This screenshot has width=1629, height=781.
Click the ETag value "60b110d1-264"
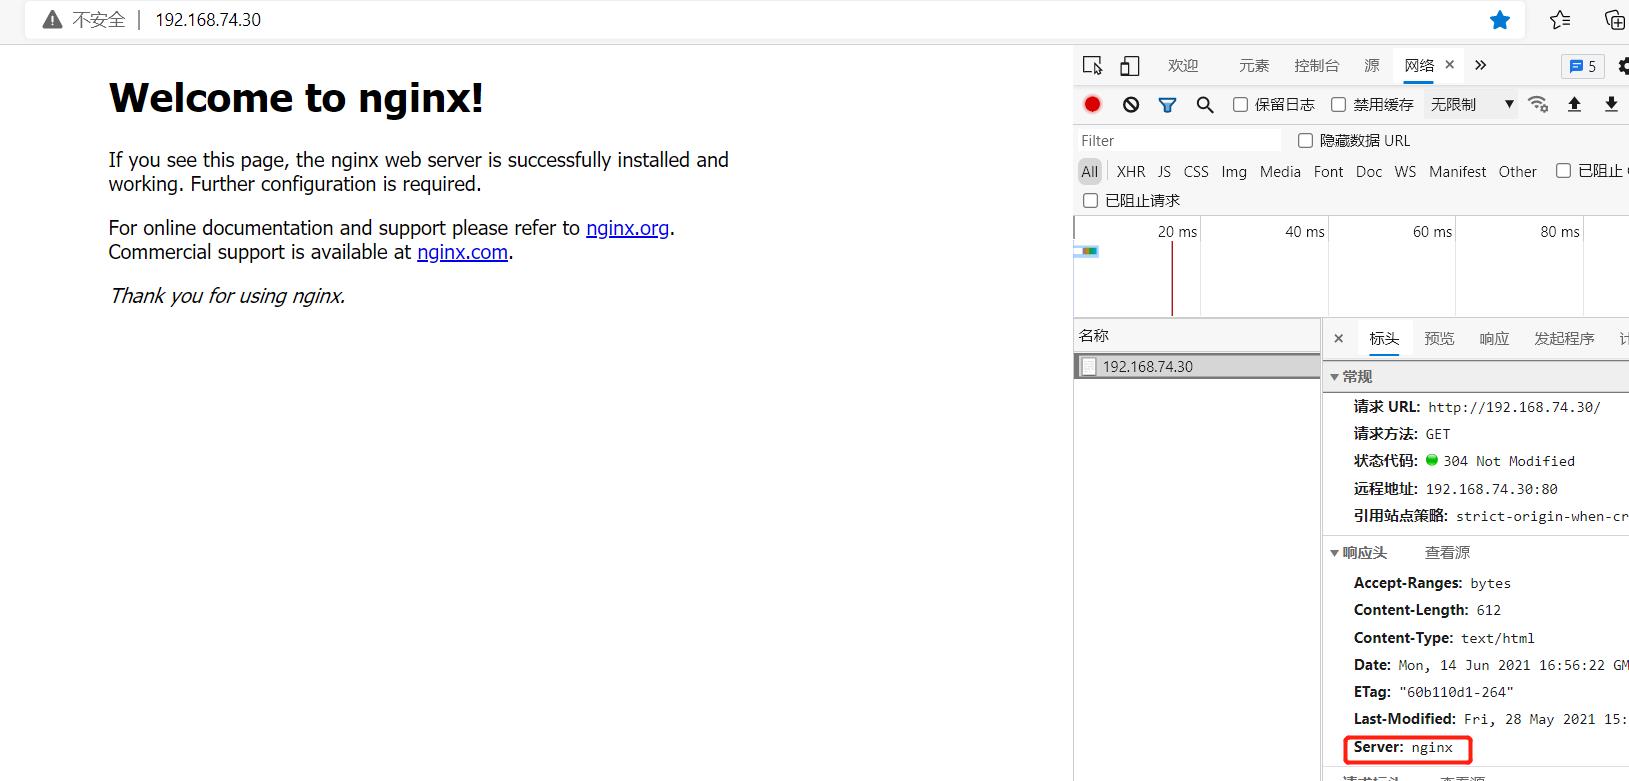pyautogui.click(x=1456, y=692)
